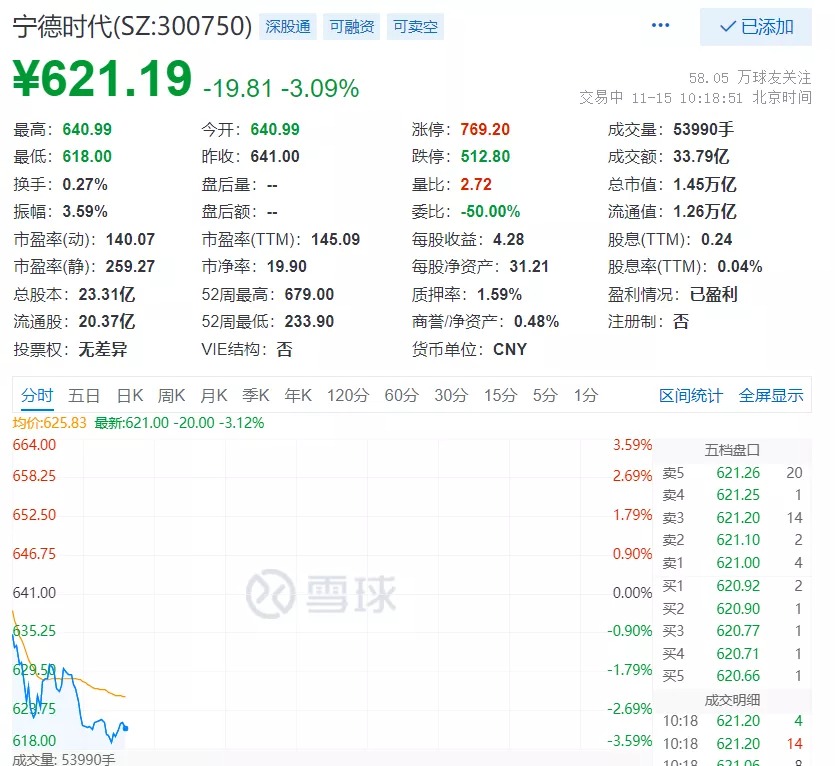
Task: Open the 5分 chart tab
Action: pos(545,396)
